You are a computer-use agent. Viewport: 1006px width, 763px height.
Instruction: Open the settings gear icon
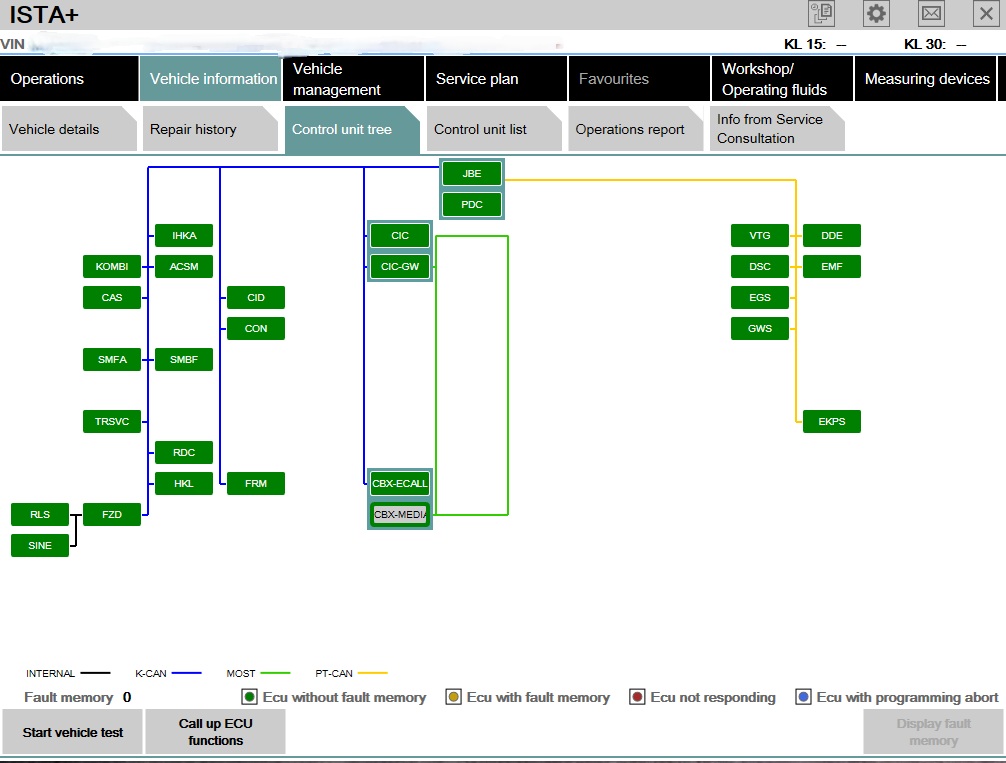[876, 14]
